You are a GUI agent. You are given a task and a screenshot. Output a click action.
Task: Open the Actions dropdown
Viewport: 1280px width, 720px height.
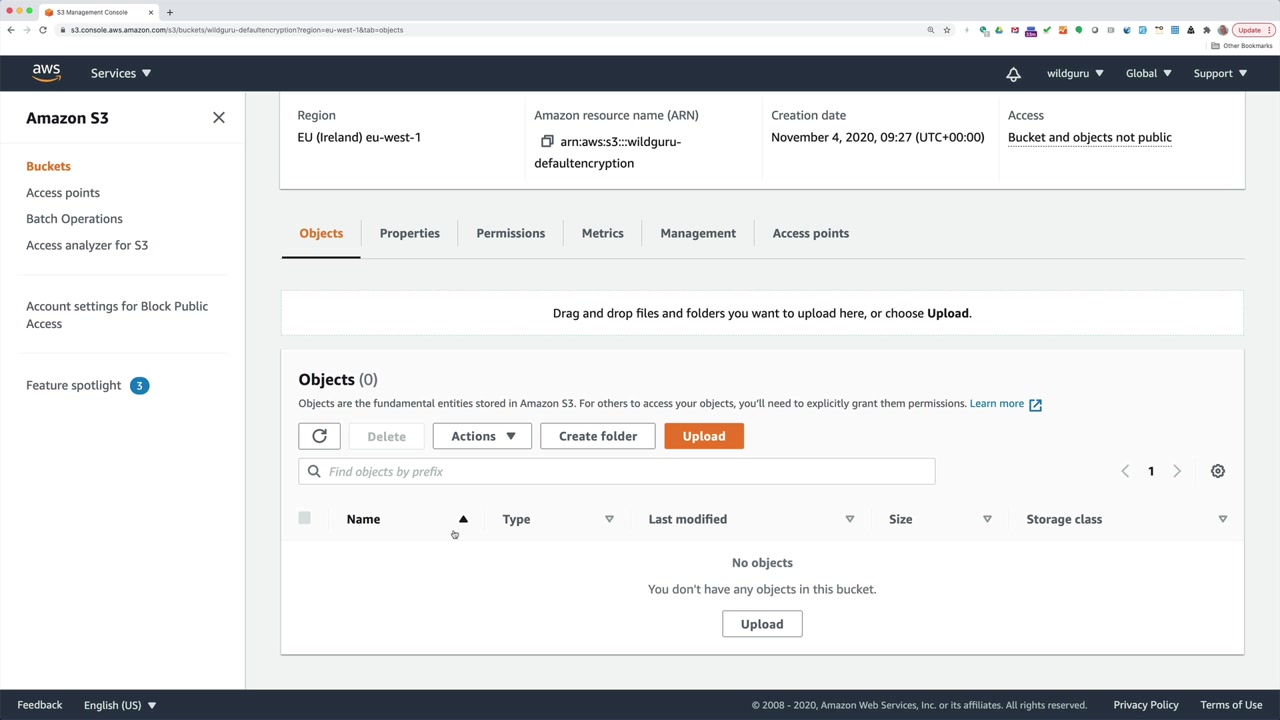482,436
